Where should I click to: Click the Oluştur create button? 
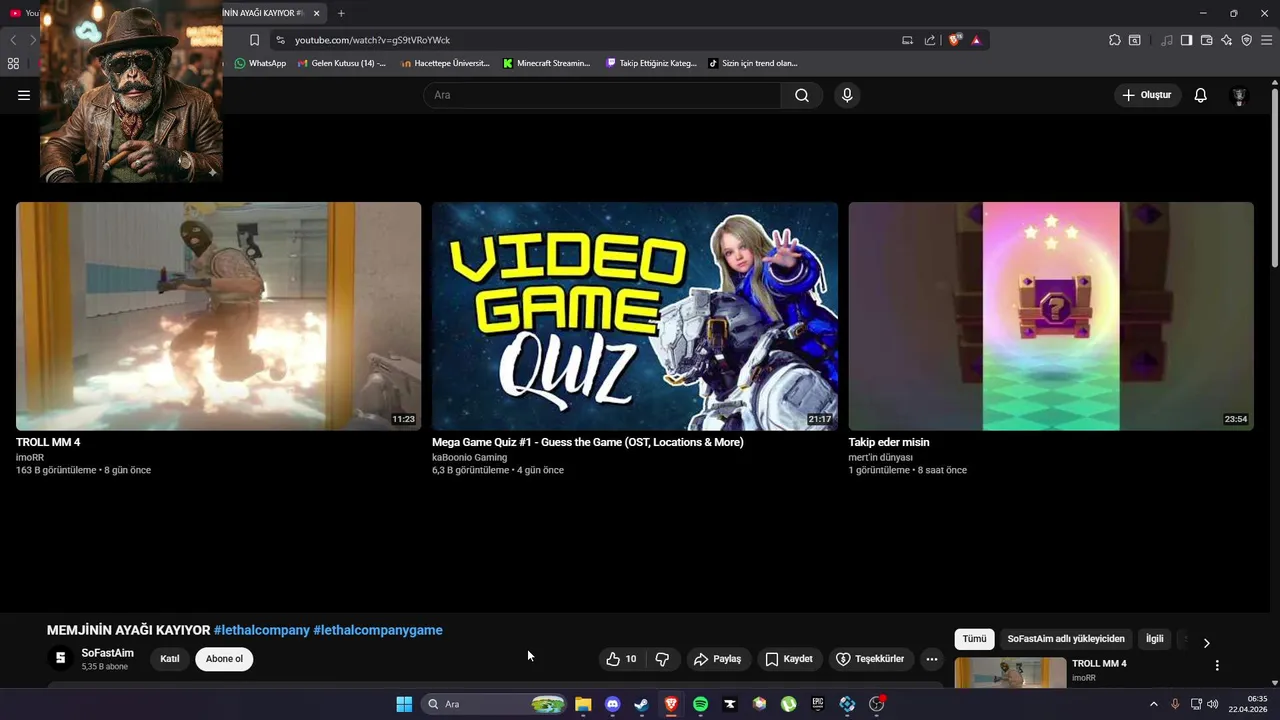click(1147, 95)
